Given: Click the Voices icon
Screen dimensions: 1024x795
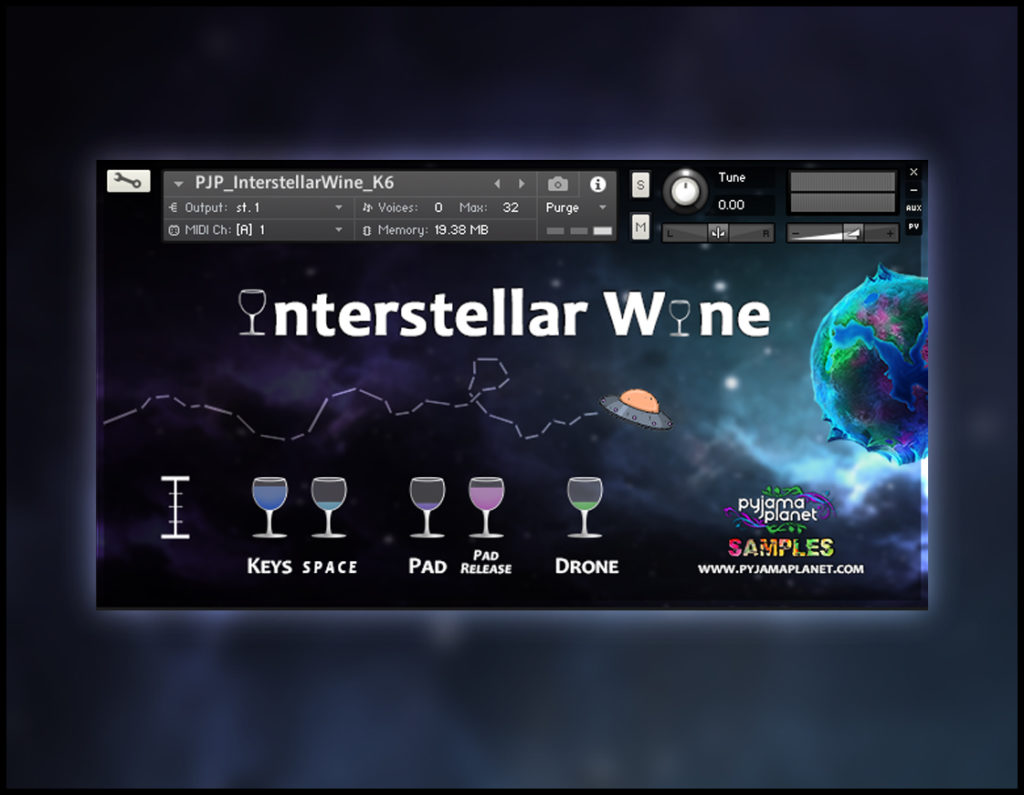Looking at the screenshot, I should [368, 208].
